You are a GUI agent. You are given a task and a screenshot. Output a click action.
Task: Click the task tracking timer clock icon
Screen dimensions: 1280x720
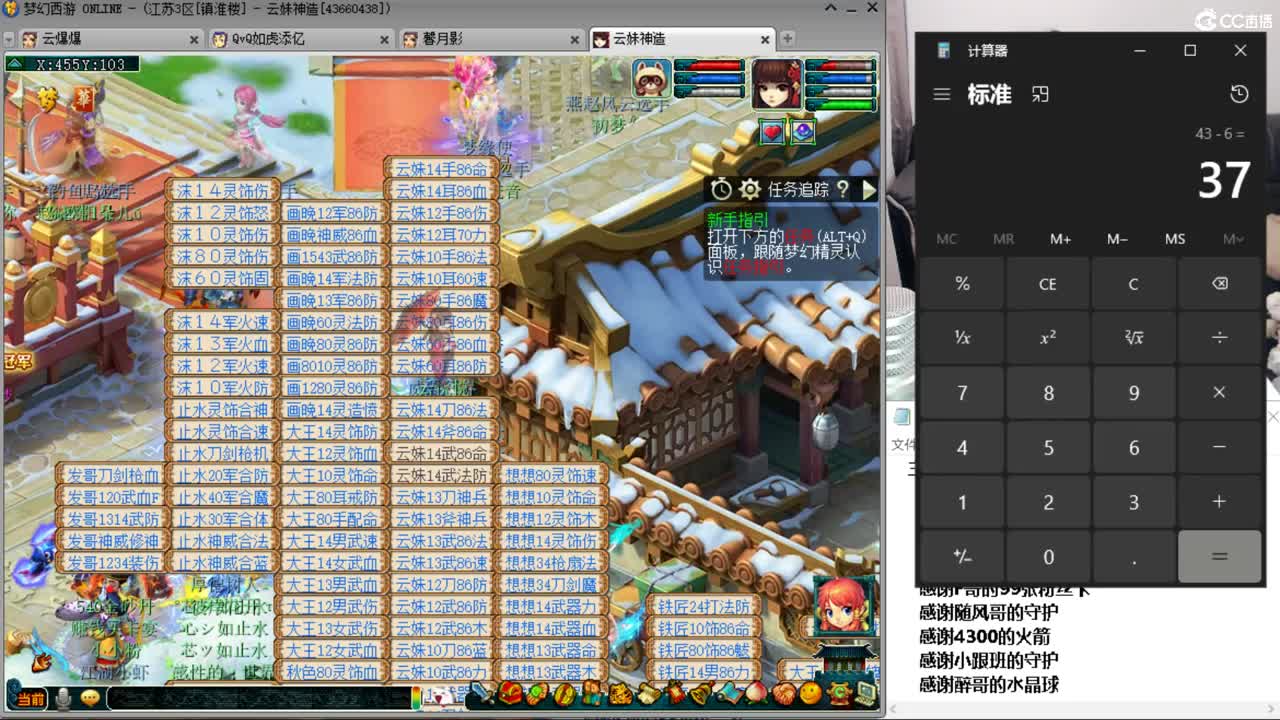[x=721, y=189]
